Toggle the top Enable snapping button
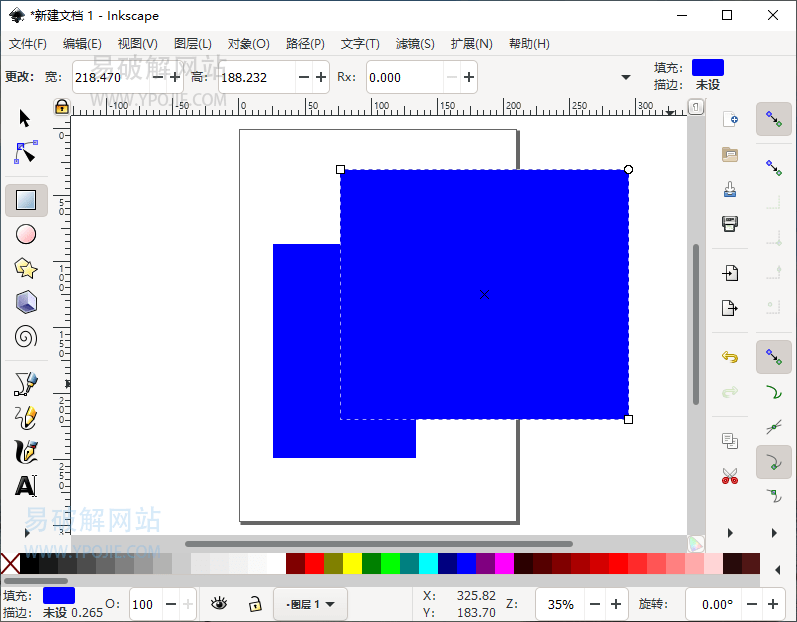 pyautogui.click(x=774, y=119)
